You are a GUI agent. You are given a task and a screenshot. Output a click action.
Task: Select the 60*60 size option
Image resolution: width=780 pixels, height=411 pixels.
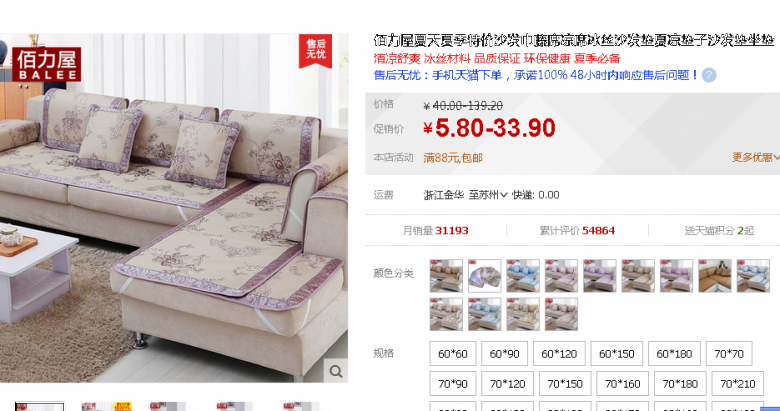point(453,354)
